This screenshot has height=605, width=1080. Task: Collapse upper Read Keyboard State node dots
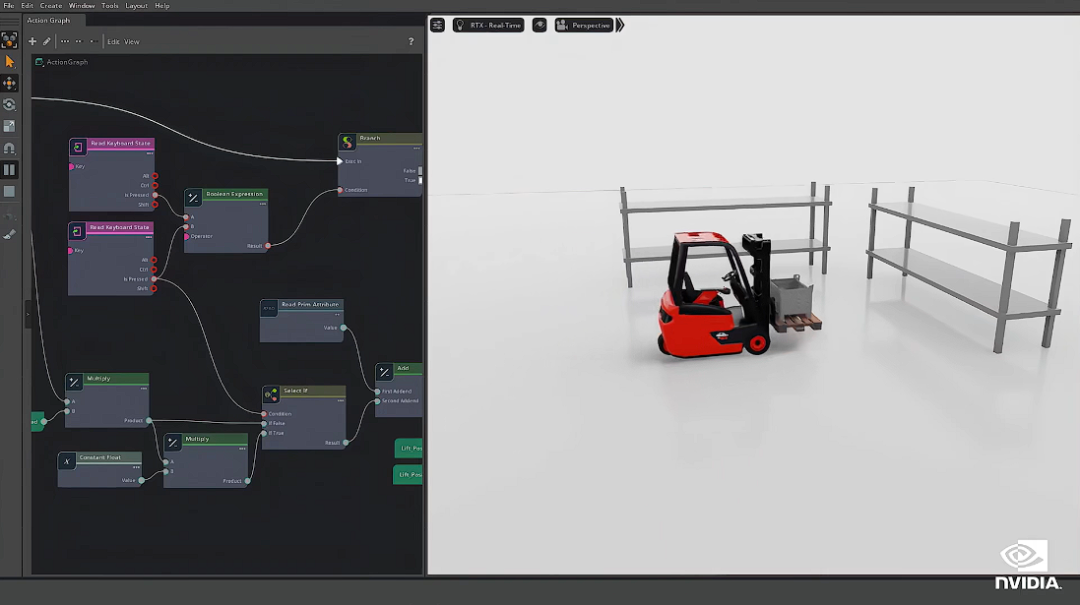[149, 153]
